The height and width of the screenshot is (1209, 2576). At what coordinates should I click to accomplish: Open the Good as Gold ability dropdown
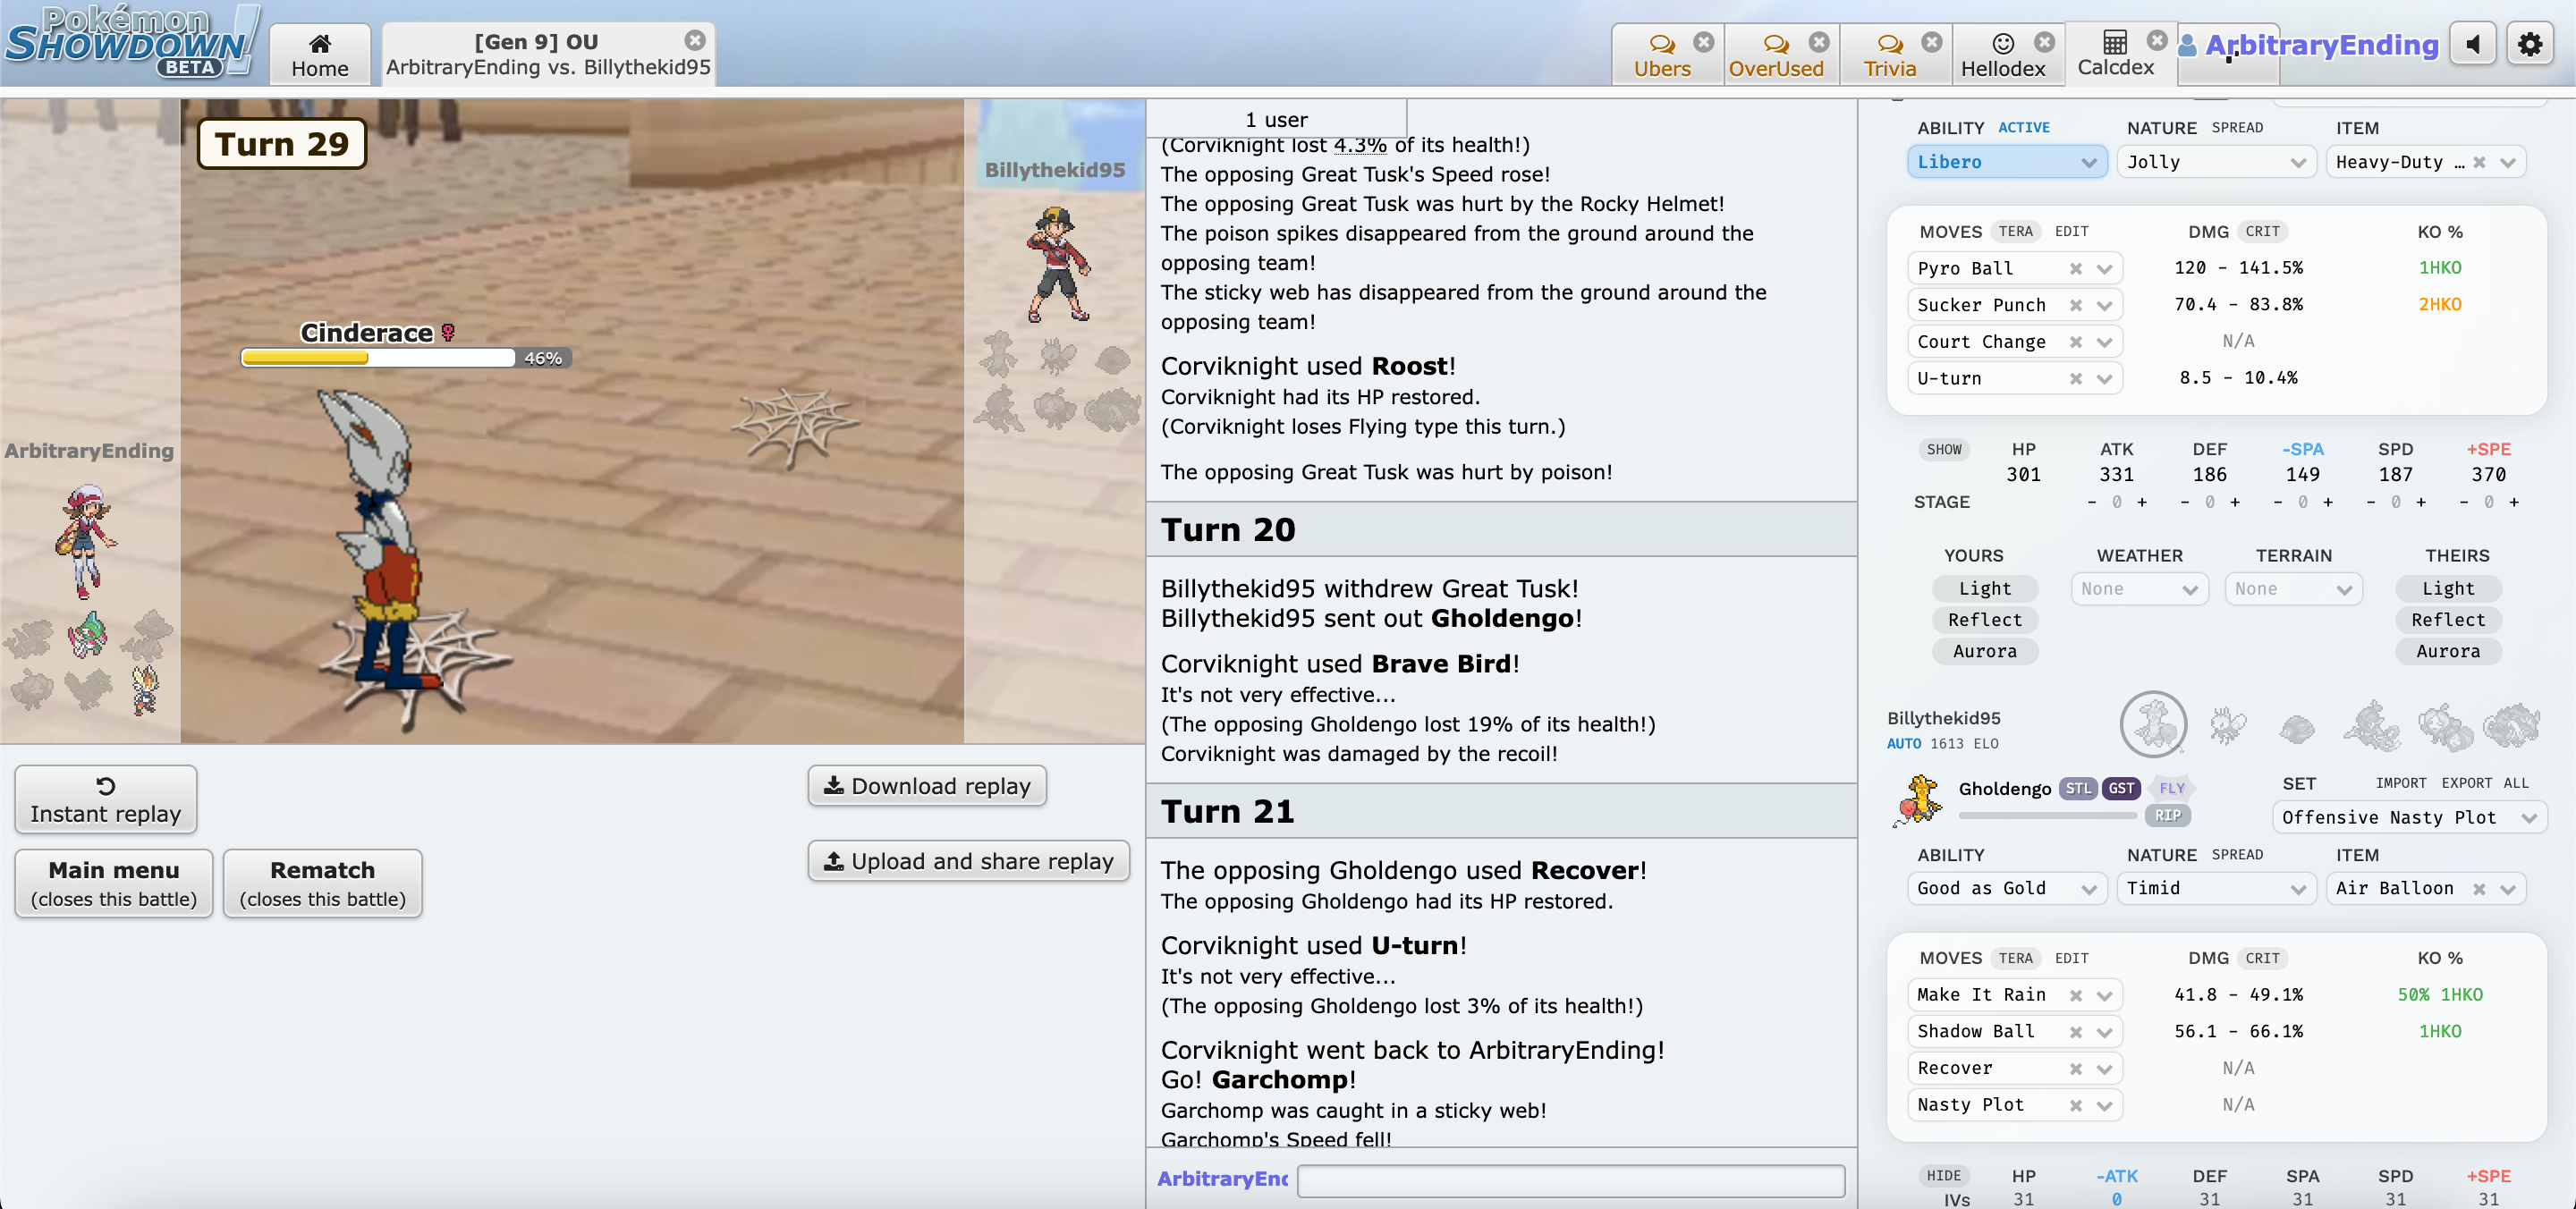tap(2006, 888)
